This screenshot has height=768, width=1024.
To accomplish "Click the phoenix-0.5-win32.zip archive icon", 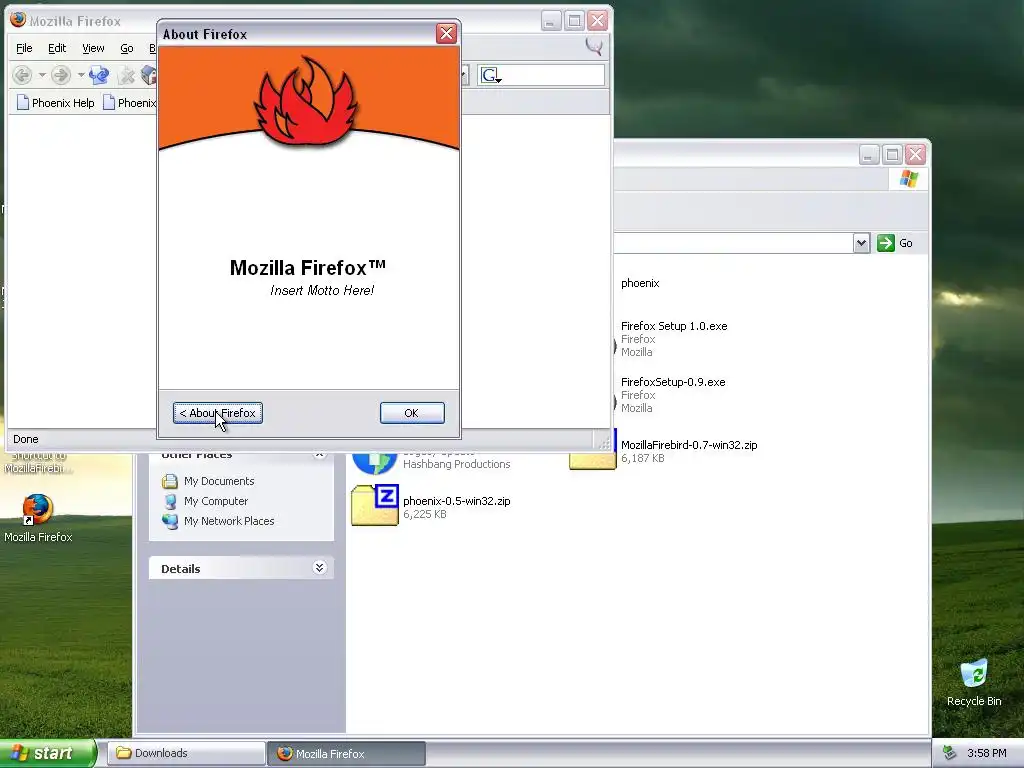I will coord(375,505).
